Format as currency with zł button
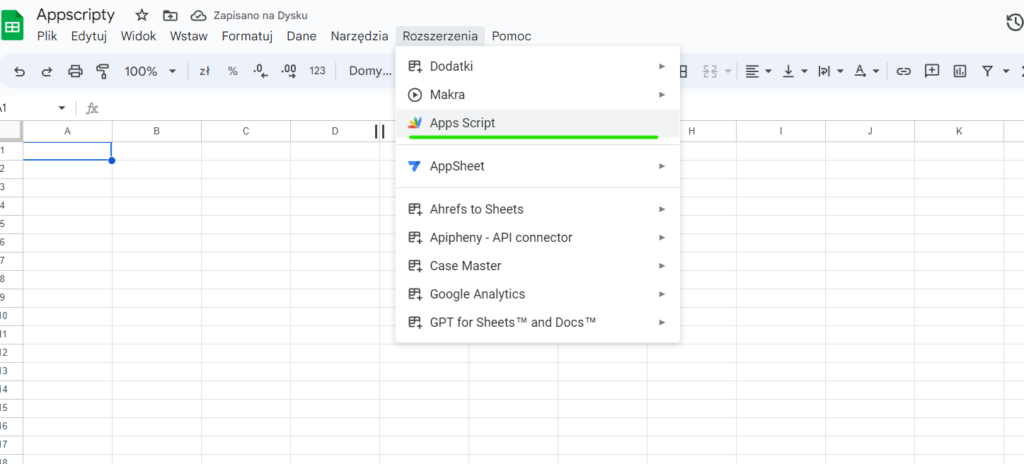The height and width of the screenshot is (464, 1024). click(x=204, y=71)
